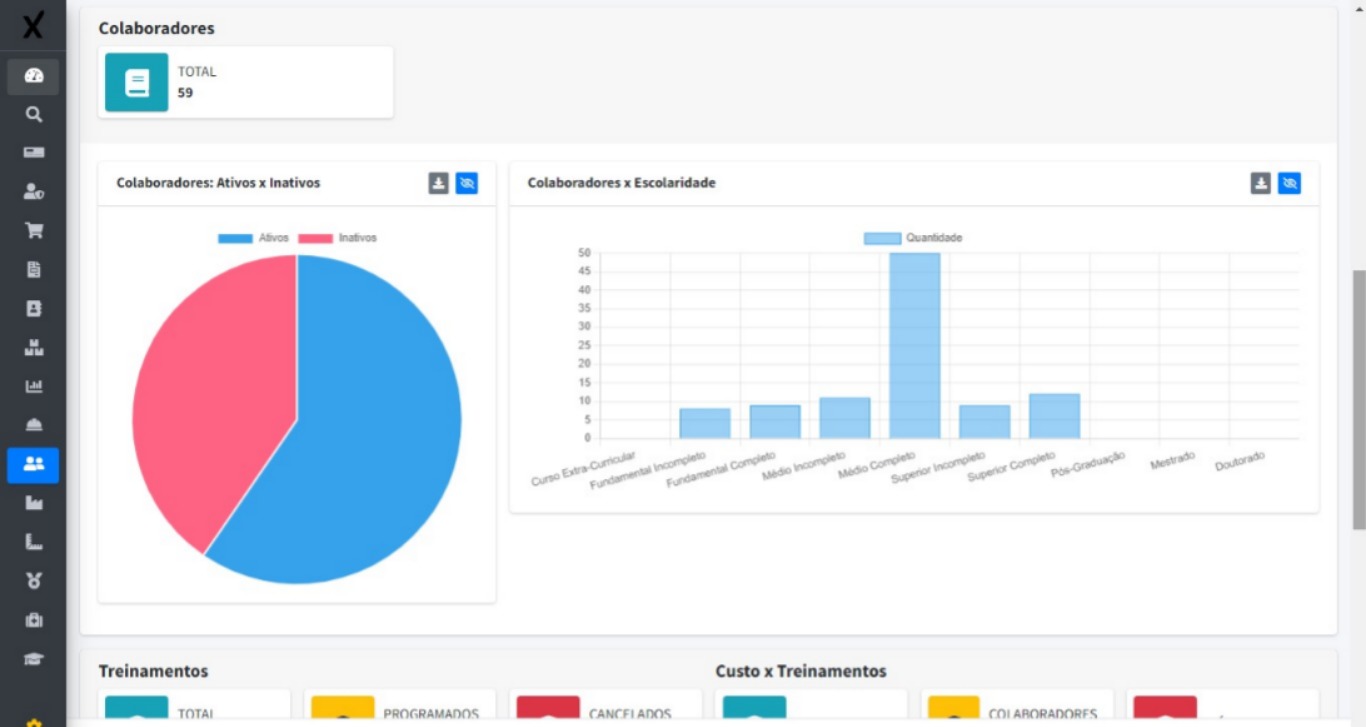
Task: Open the briefcase medical kit sidebar icon
Action: coord(33,620)
